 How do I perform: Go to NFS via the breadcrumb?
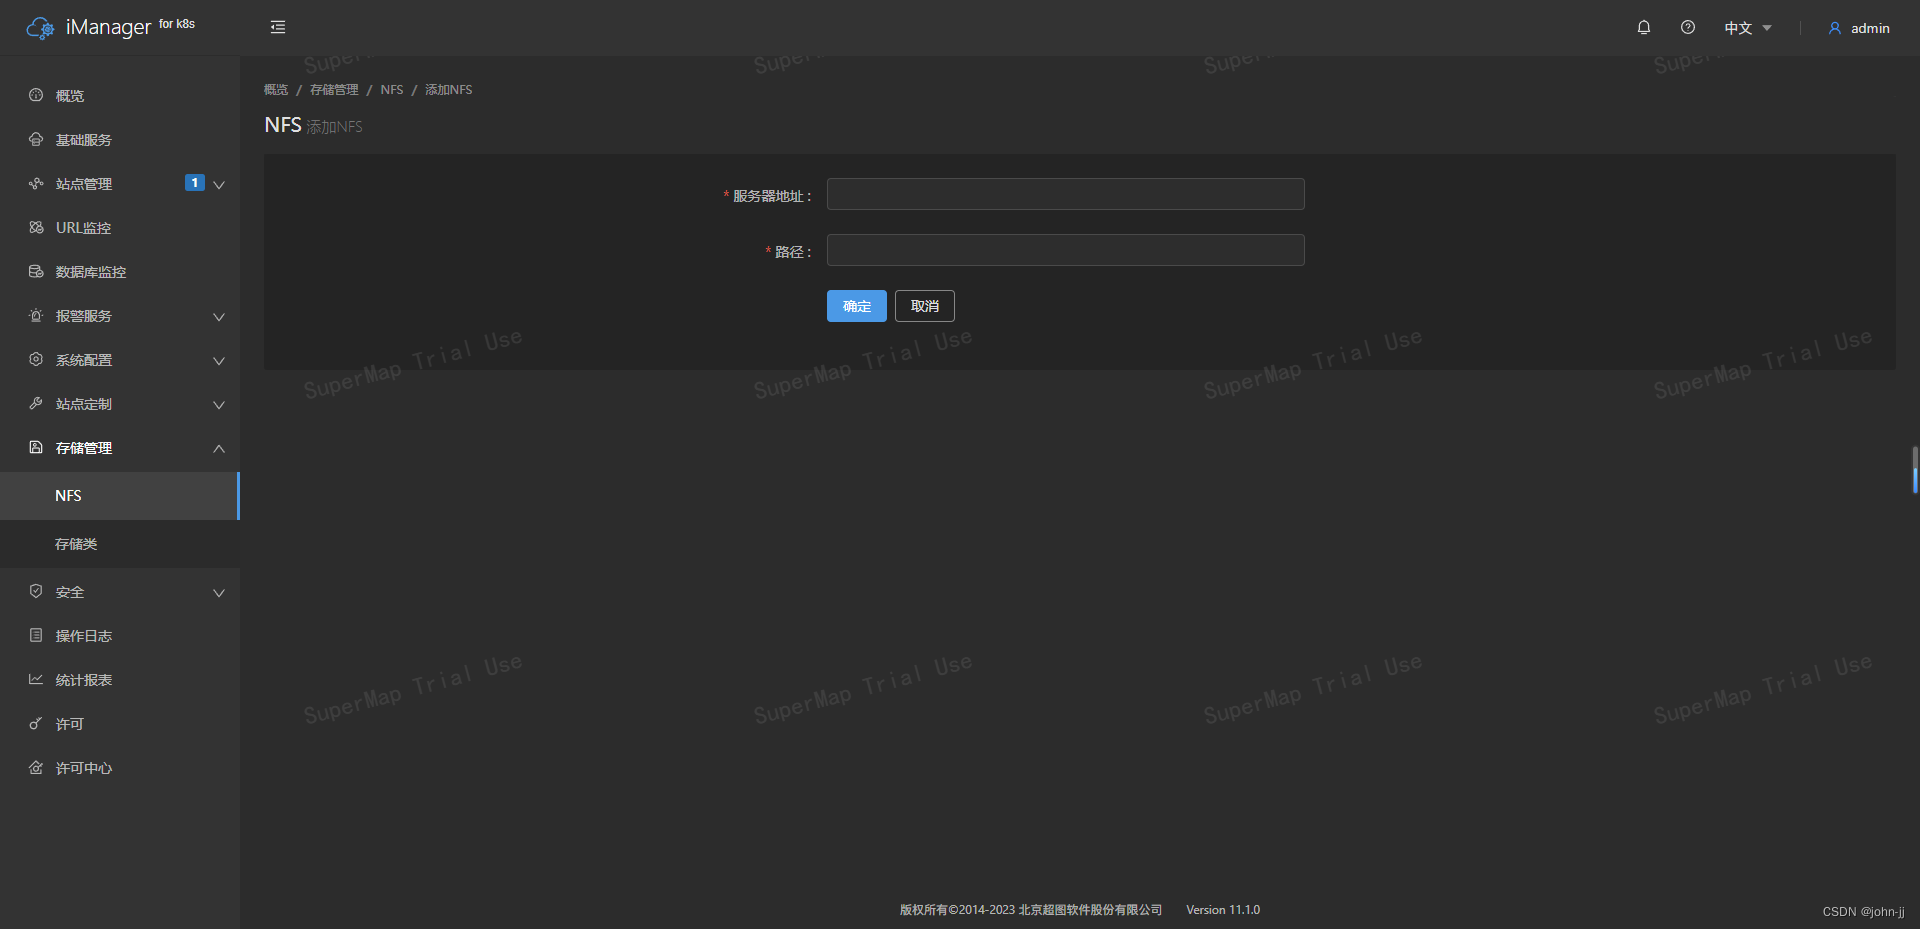pyautogui.click(x=392, y=89)
